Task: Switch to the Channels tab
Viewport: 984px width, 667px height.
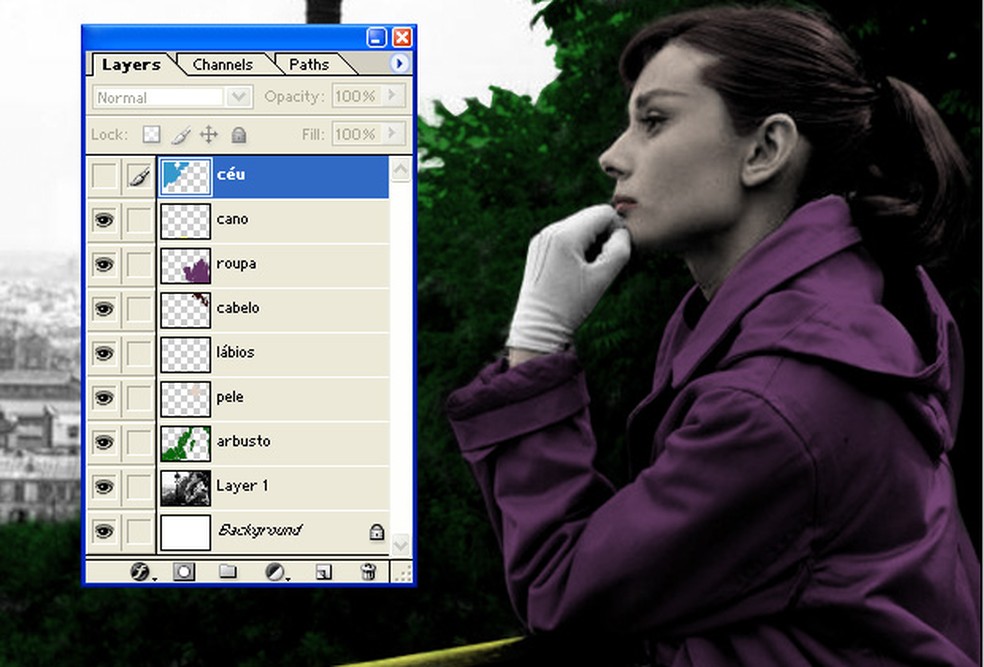Action: (222, 64)
